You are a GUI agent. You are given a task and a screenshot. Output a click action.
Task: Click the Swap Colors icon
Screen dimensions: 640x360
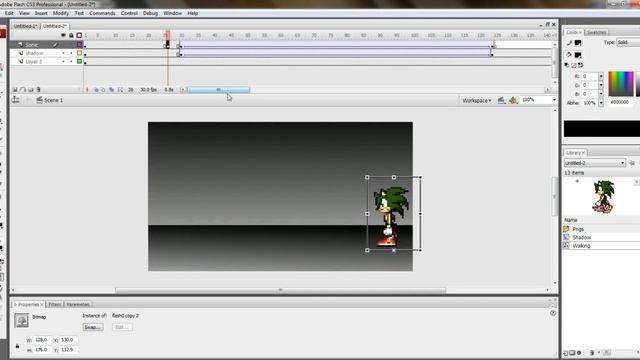pyautogui.click(x=580, y=65)
